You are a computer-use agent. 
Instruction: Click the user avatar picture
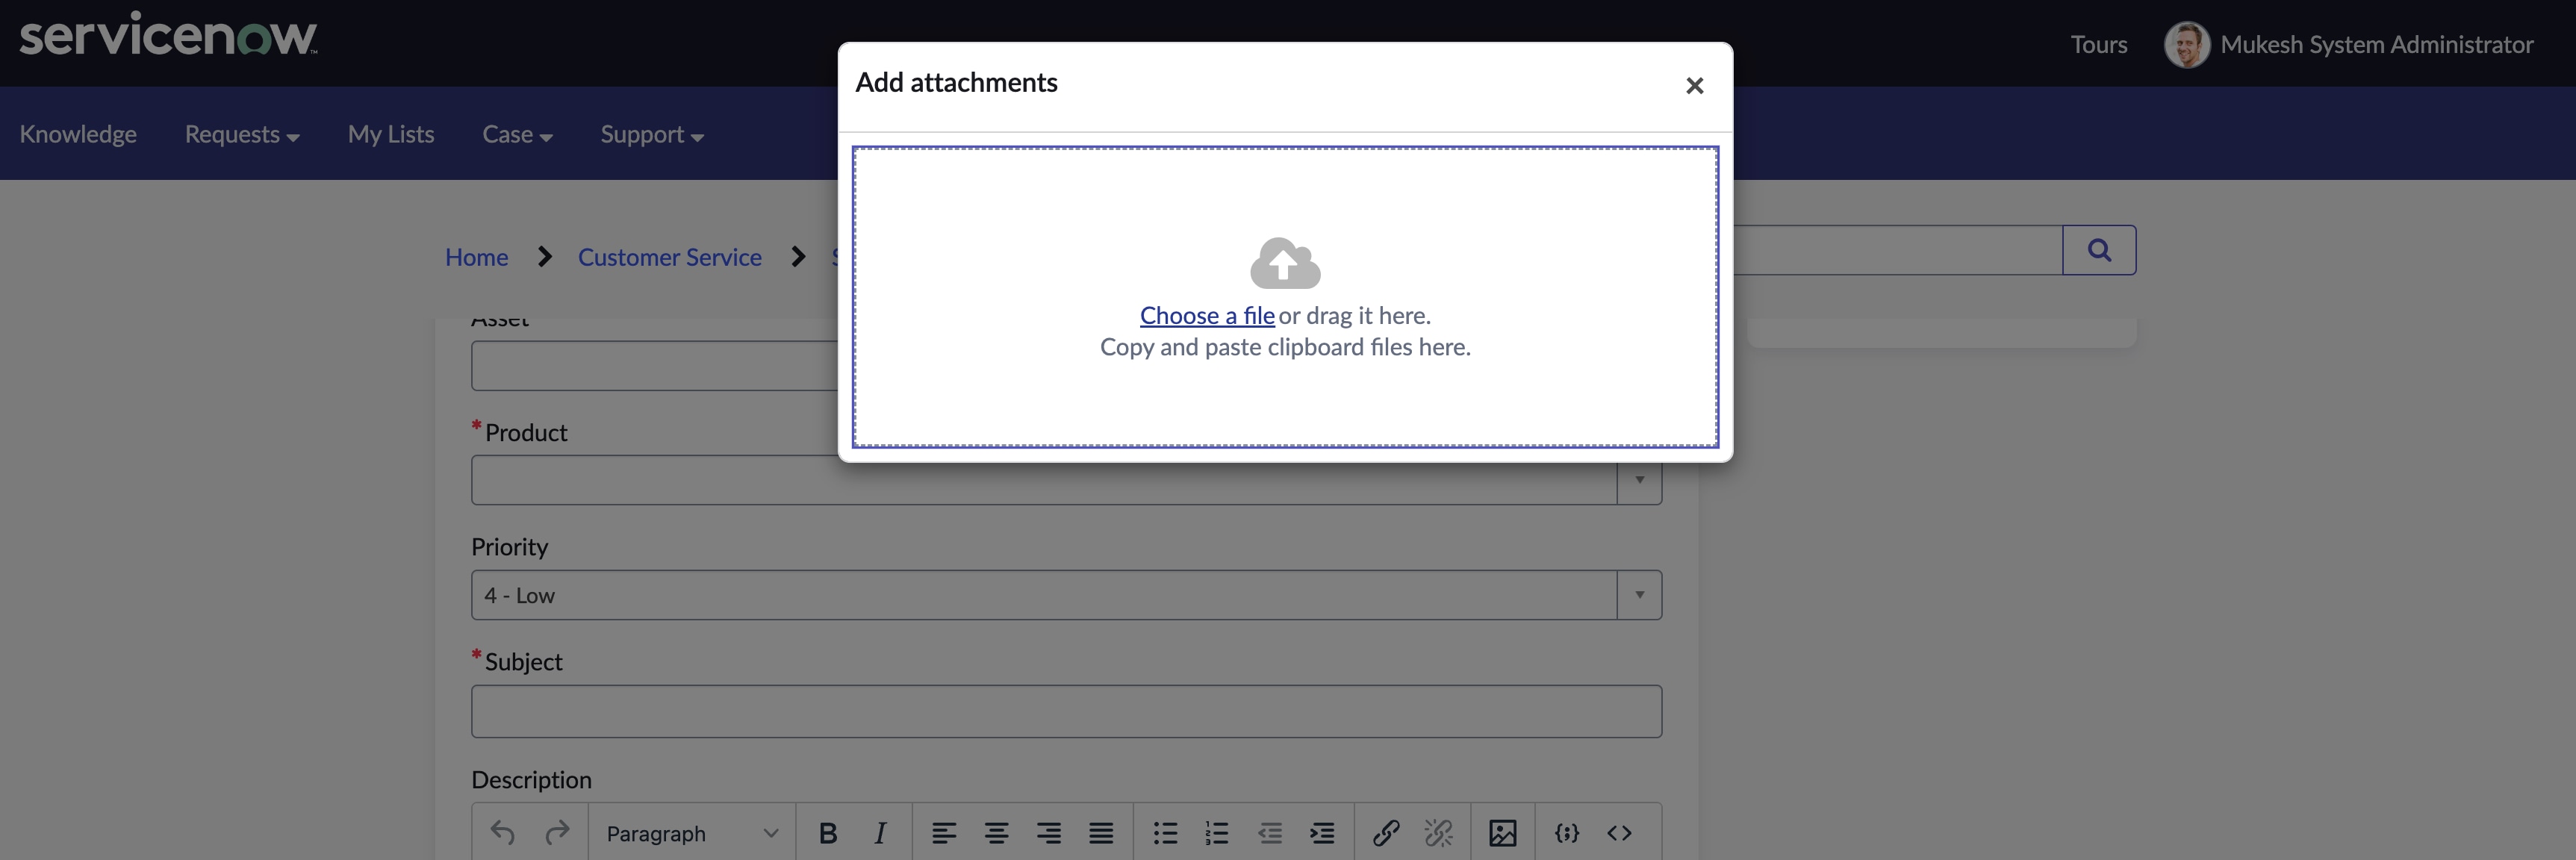(x=2186, y=45)
